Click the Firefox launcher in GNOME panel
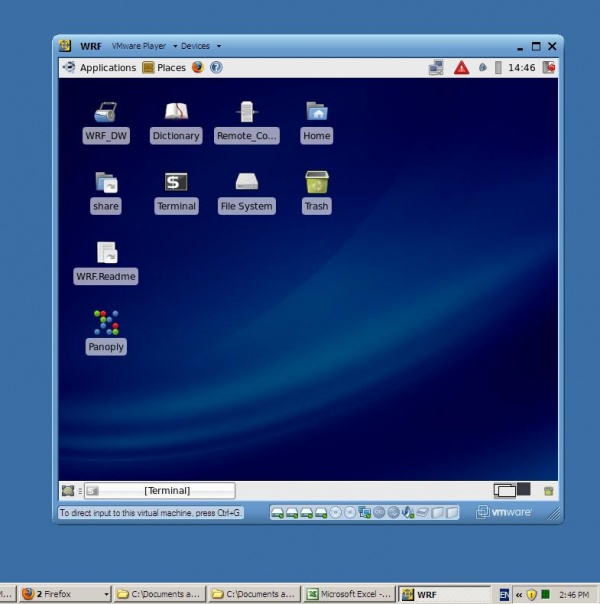Screen dimensions: 600x604 click(198, 68)
